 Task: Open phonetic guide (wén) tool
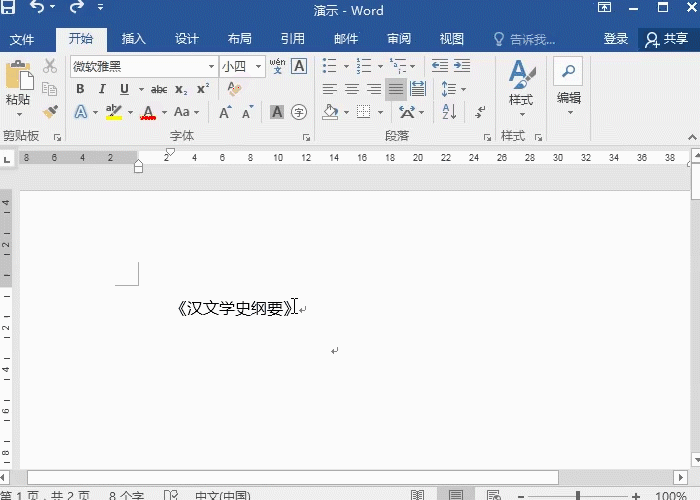tap(277, 66)
